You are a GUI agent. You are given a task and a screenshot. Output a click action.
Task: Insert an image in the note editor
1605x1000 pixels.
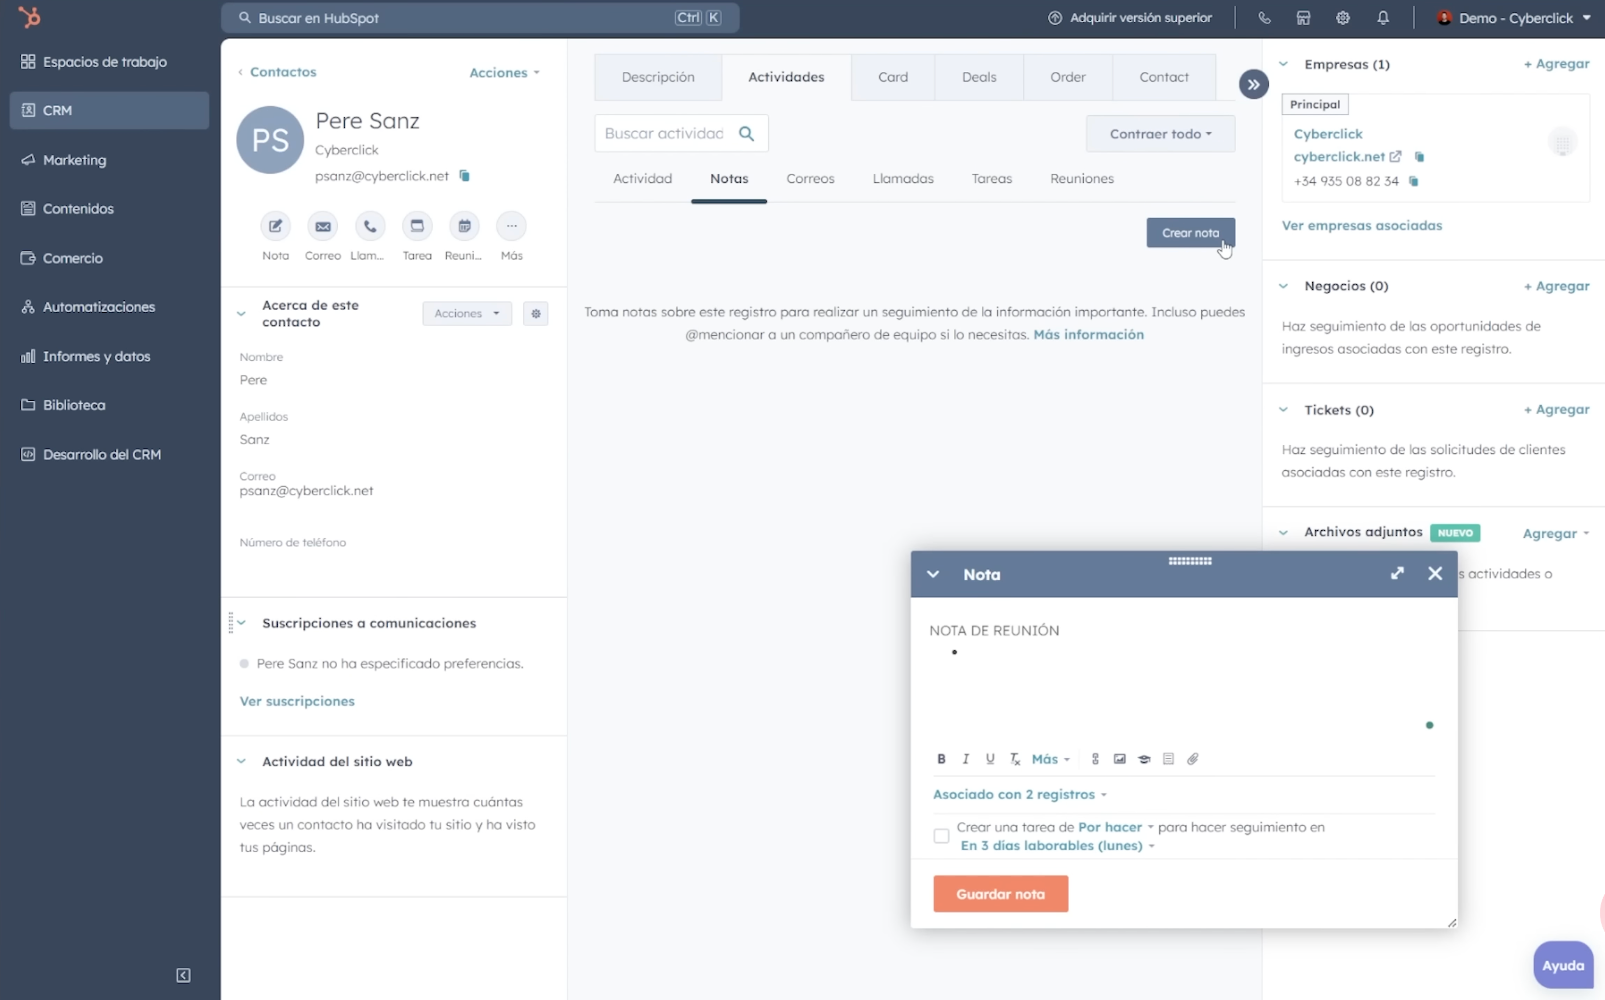1119,759
